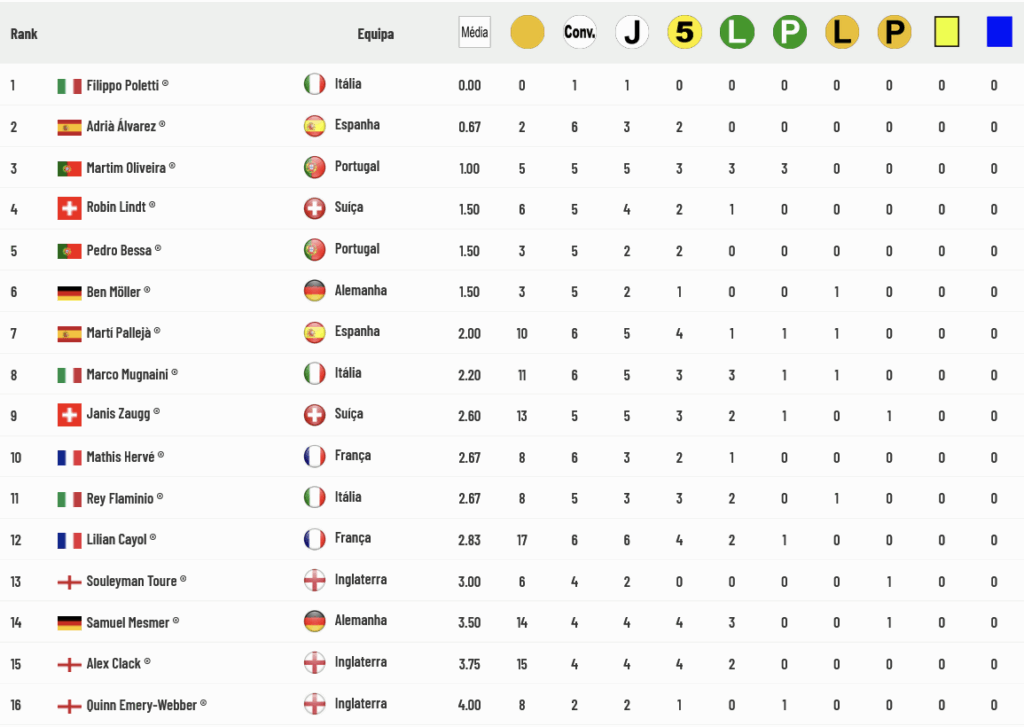Screen dimensions: 1024x727
Task: Click the yellow 5 column icon
Action: click(x=684, y=32)
